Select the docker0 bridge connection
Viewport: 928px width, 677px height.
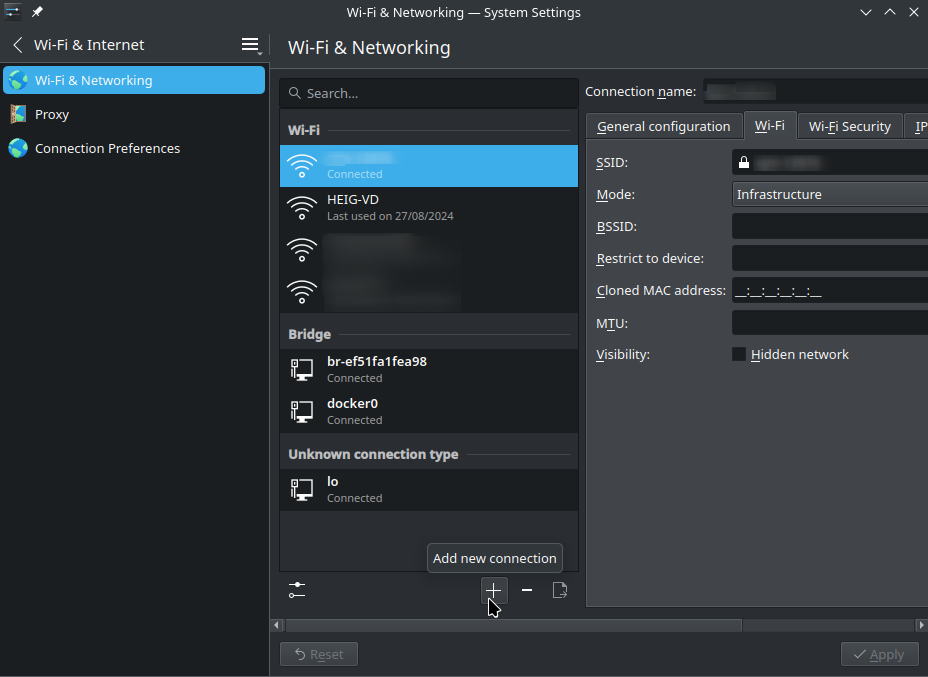pos(428,411)
